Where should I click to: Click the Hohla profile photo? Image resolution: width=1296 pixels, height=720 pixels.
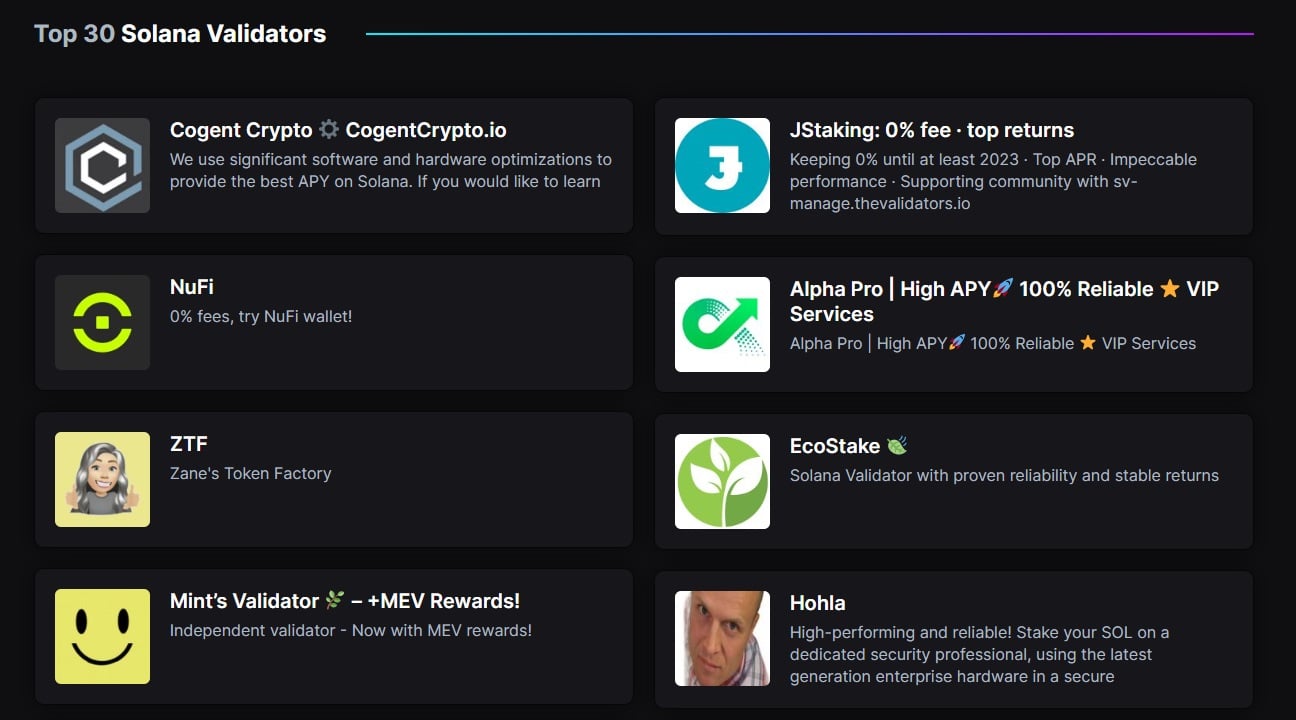click(722, 638)
